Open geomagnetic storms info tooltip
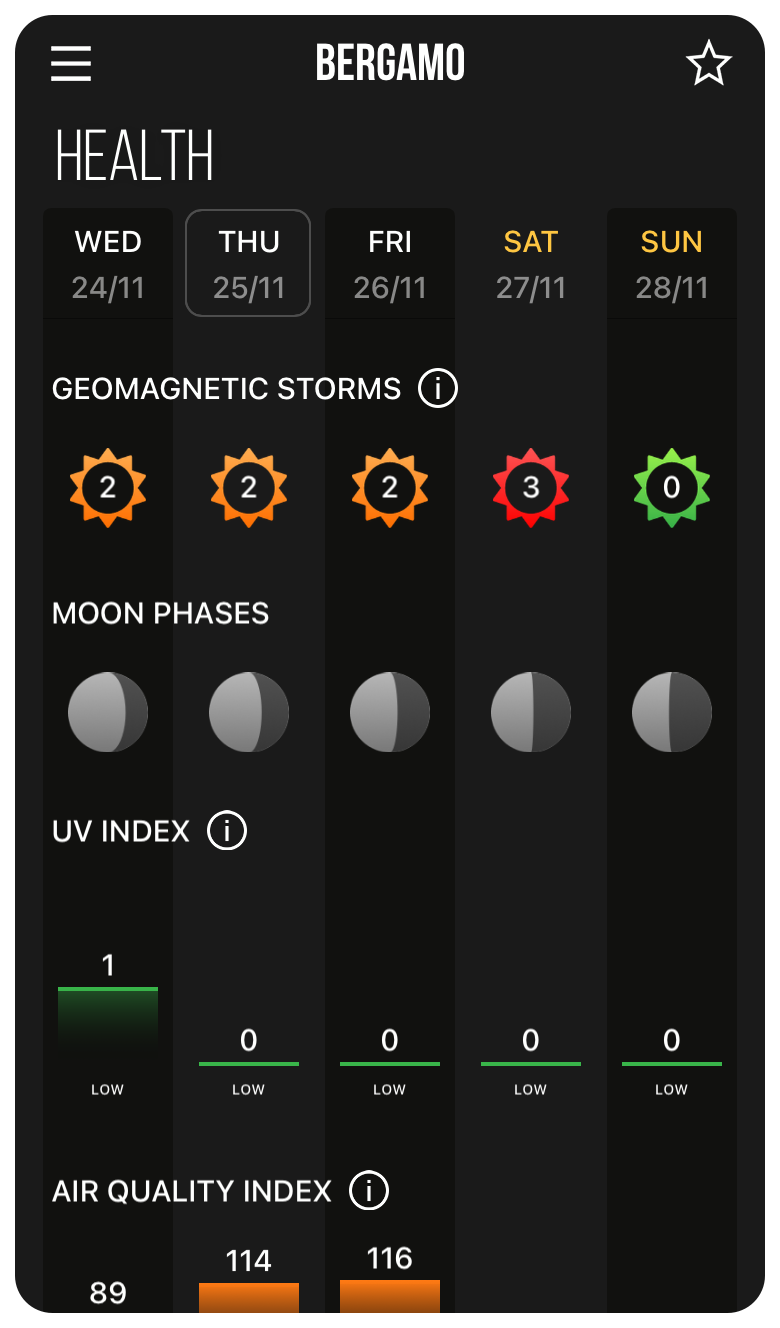780x1328 pixels. coord(437,388)
